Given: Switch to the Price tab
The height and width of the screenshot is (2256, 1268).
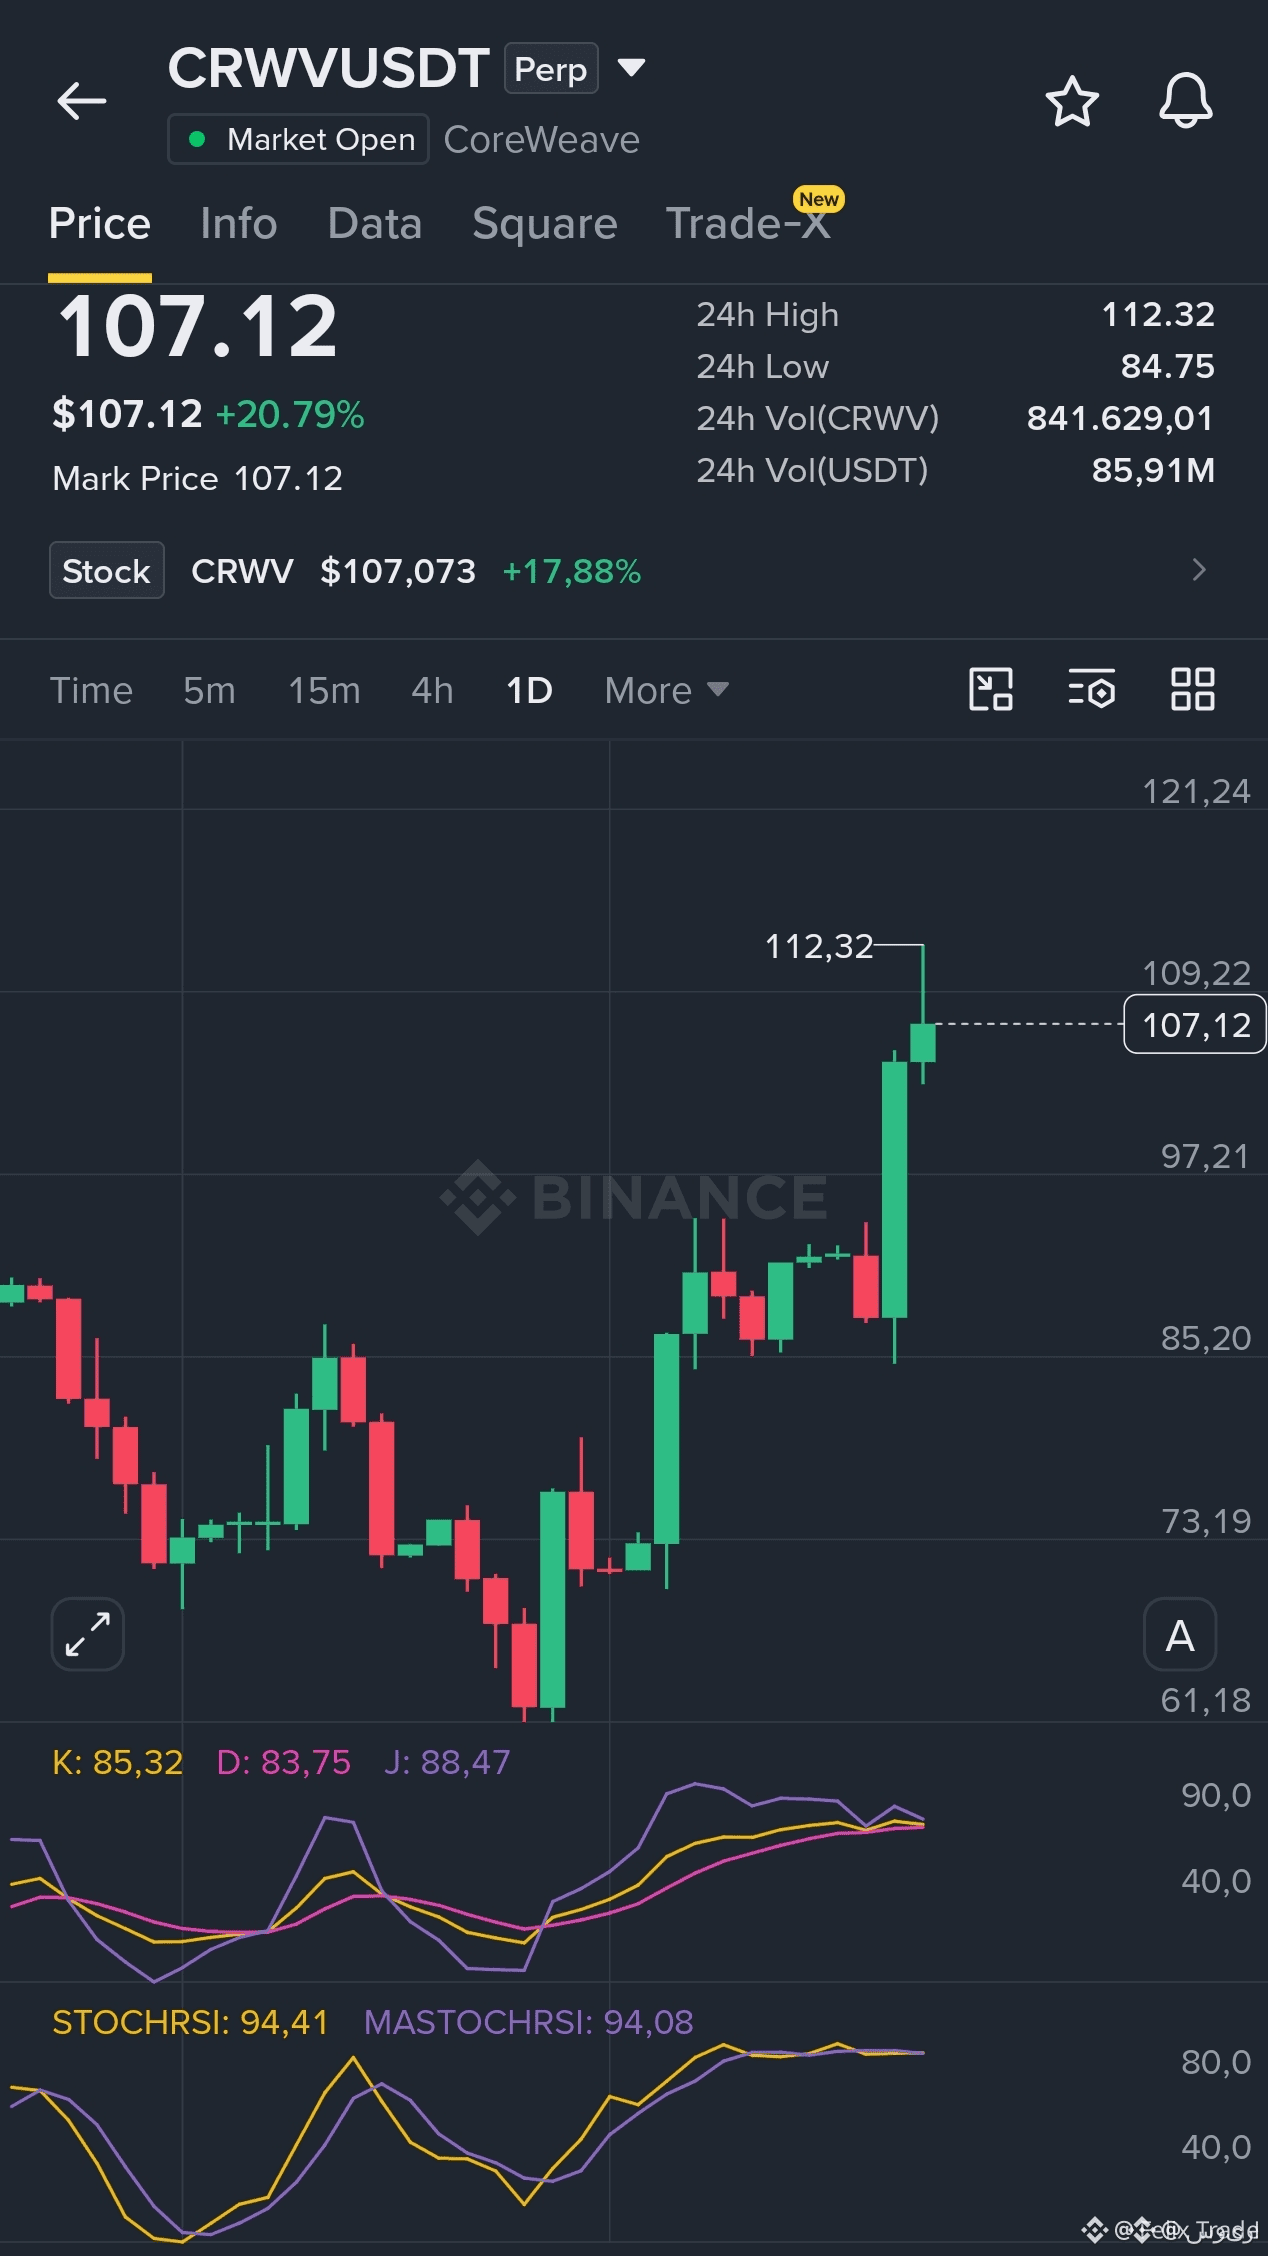Looking at the screenshot, I should tap(100, 223).
